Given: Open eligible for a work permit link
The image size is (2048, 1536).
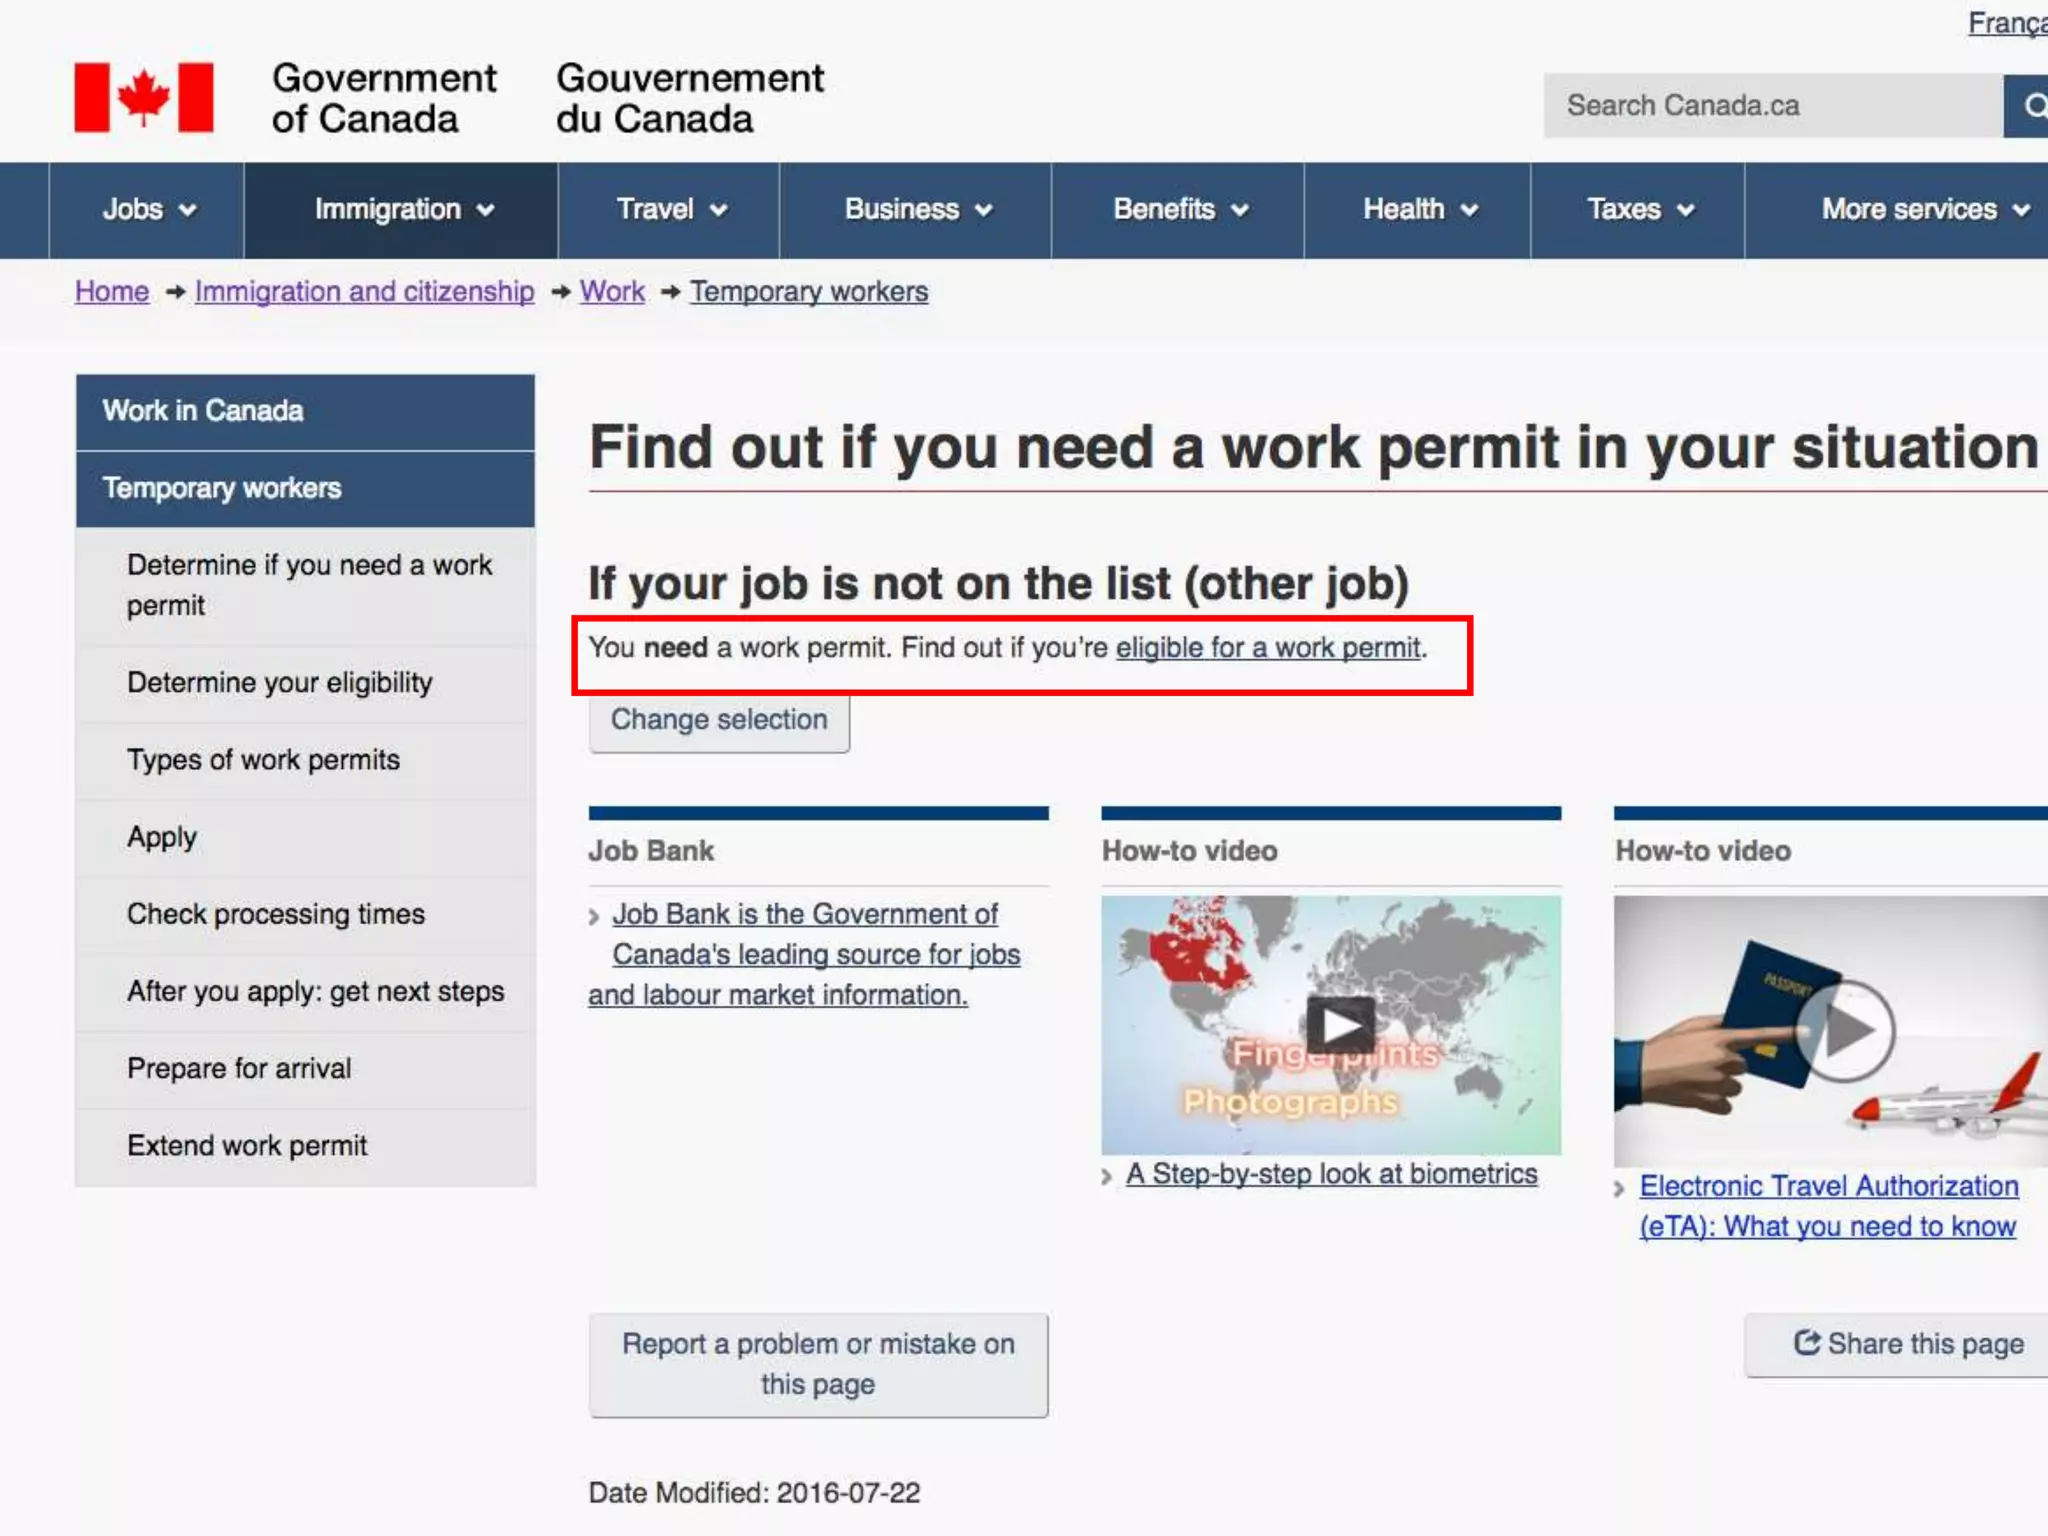Looking at the screenshot, I should [1267, 648].
